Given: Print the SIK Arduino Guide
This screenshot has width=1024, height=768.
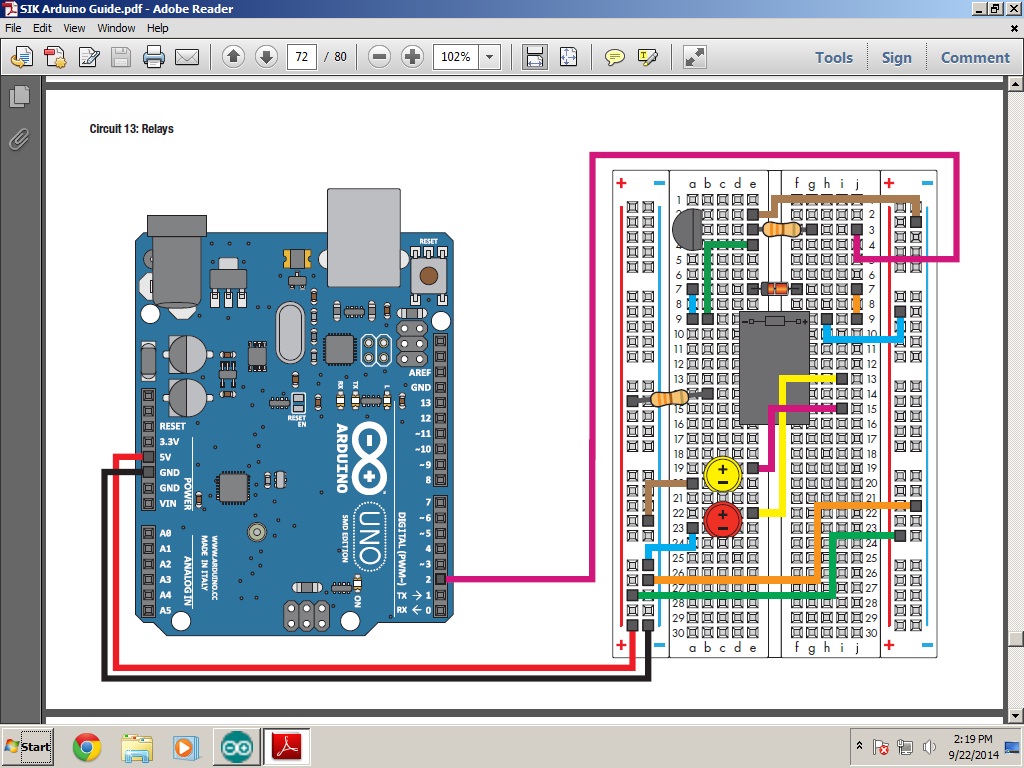Looking at the screenshot, I should pyautogui.click(x=152, y=57).
